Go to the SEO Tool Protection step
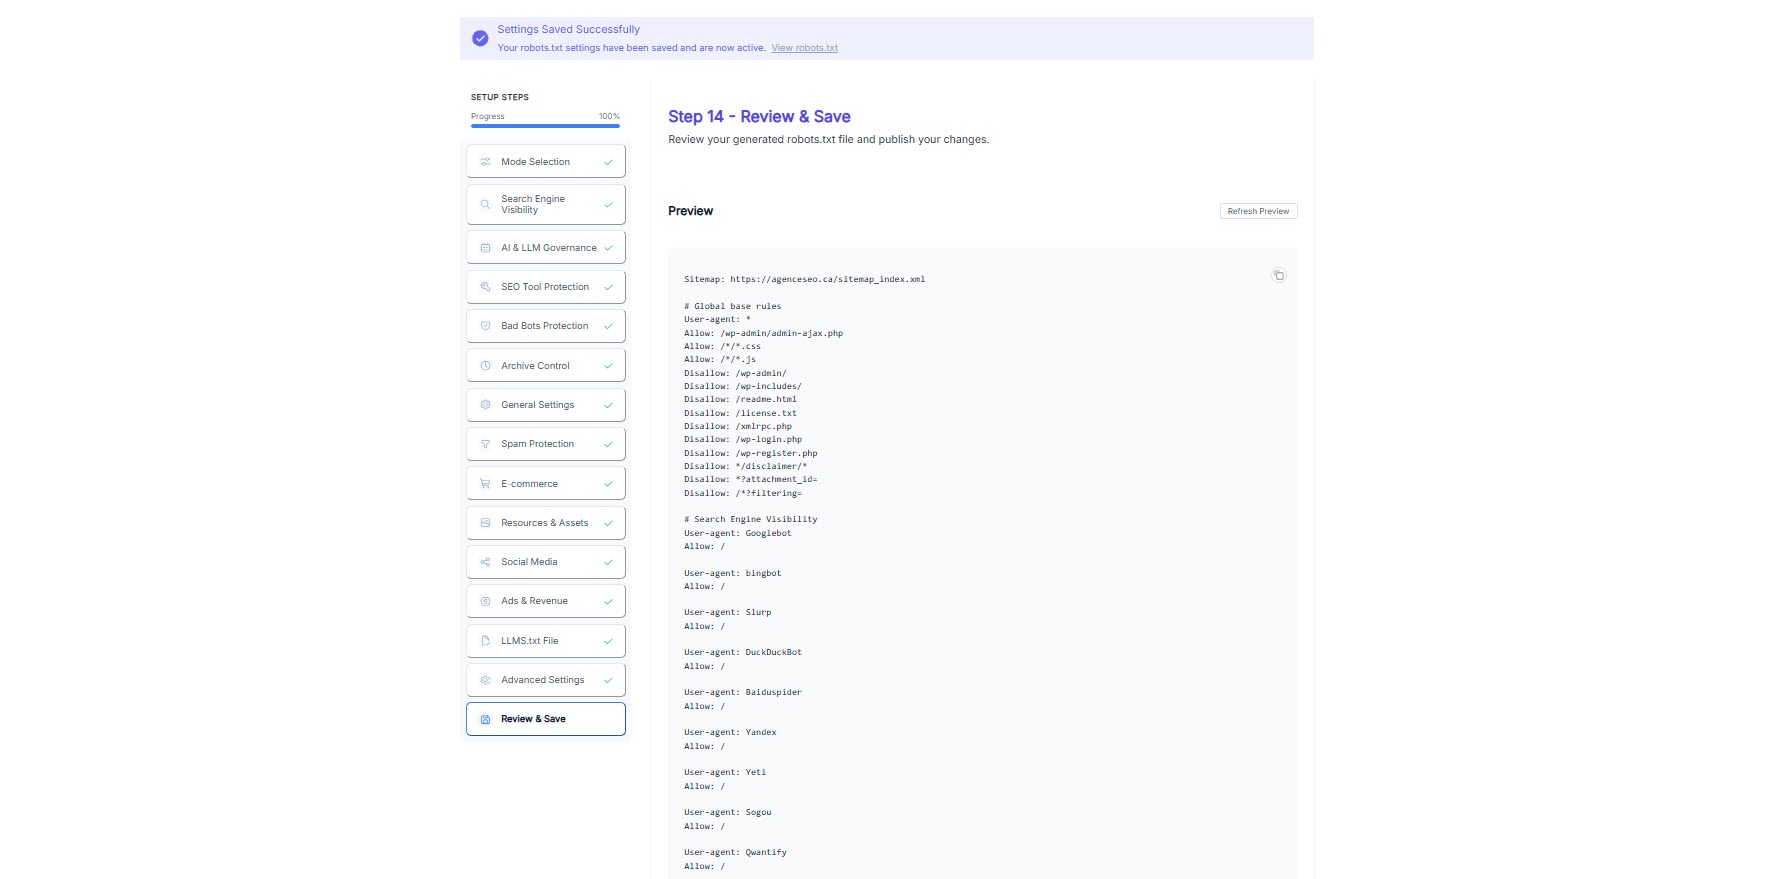 [x=545, y=287]
